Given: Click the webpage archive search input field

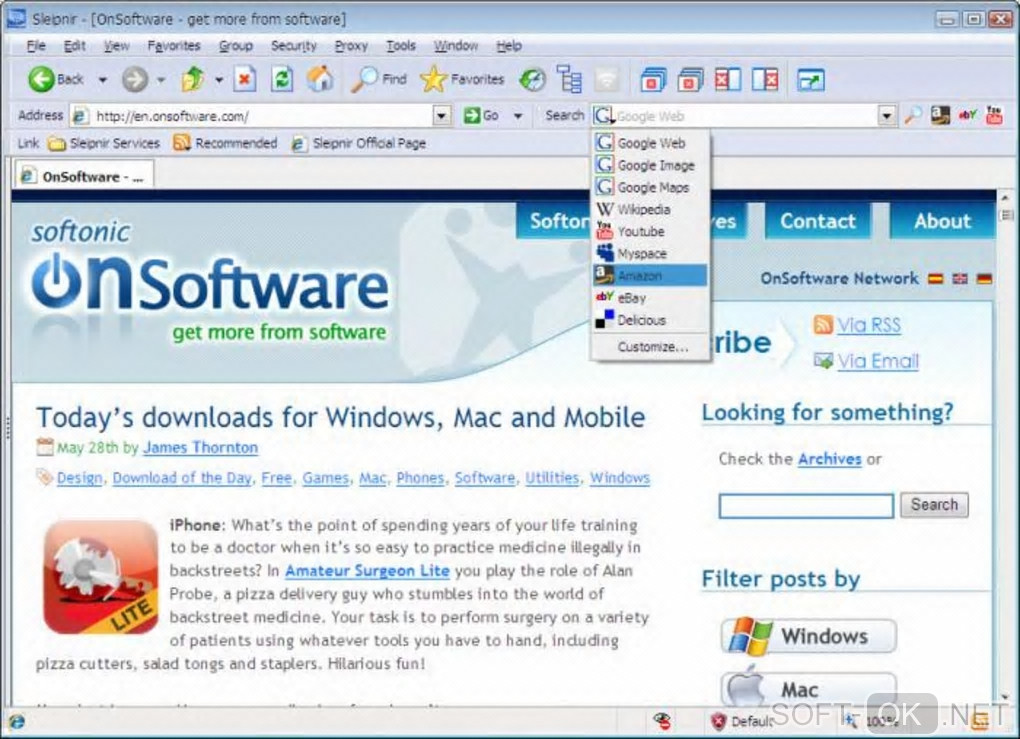Looking at the screenshot, I should (x=806, y=505).
